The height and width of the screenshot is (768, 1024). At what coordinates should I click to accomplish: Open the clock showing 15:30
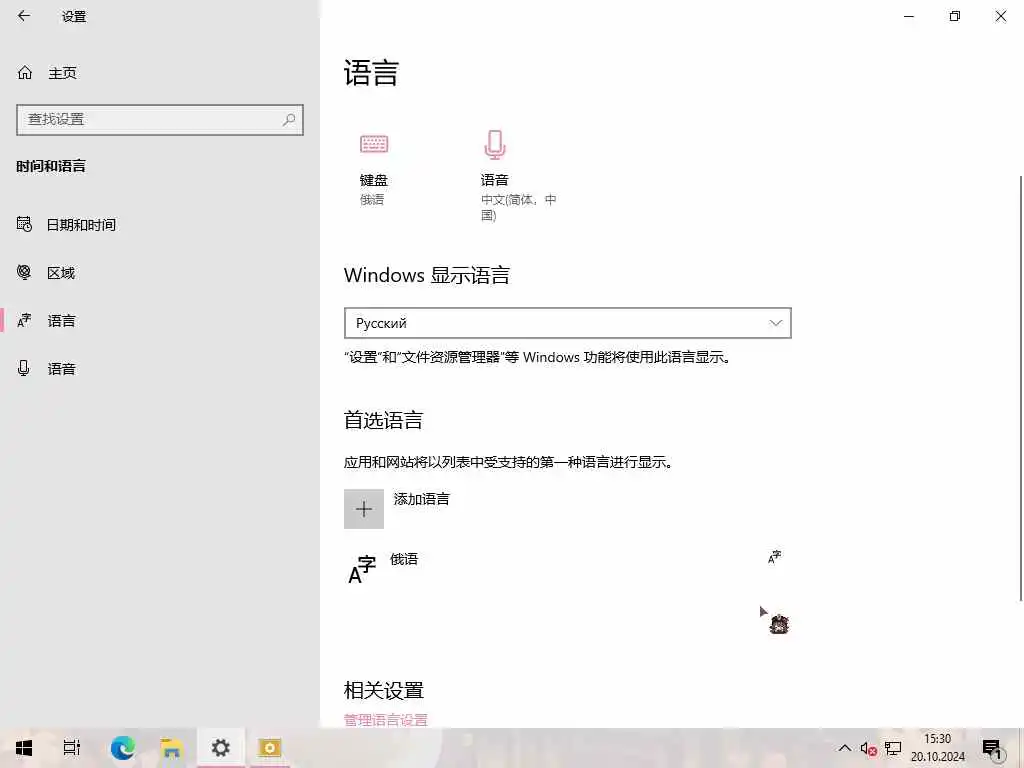[938, 748]
